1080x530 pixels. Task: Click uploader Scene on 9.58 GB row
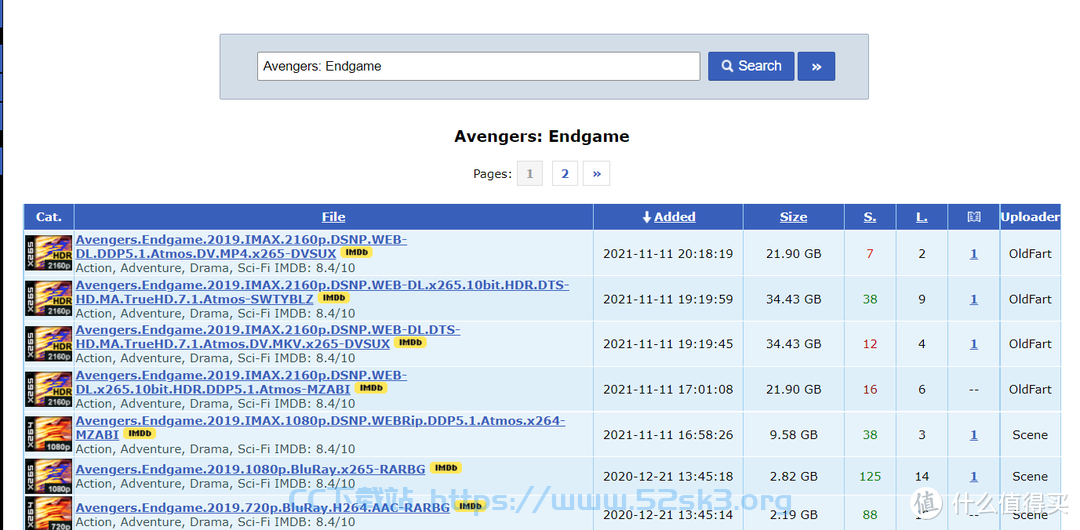(1030, 435)
